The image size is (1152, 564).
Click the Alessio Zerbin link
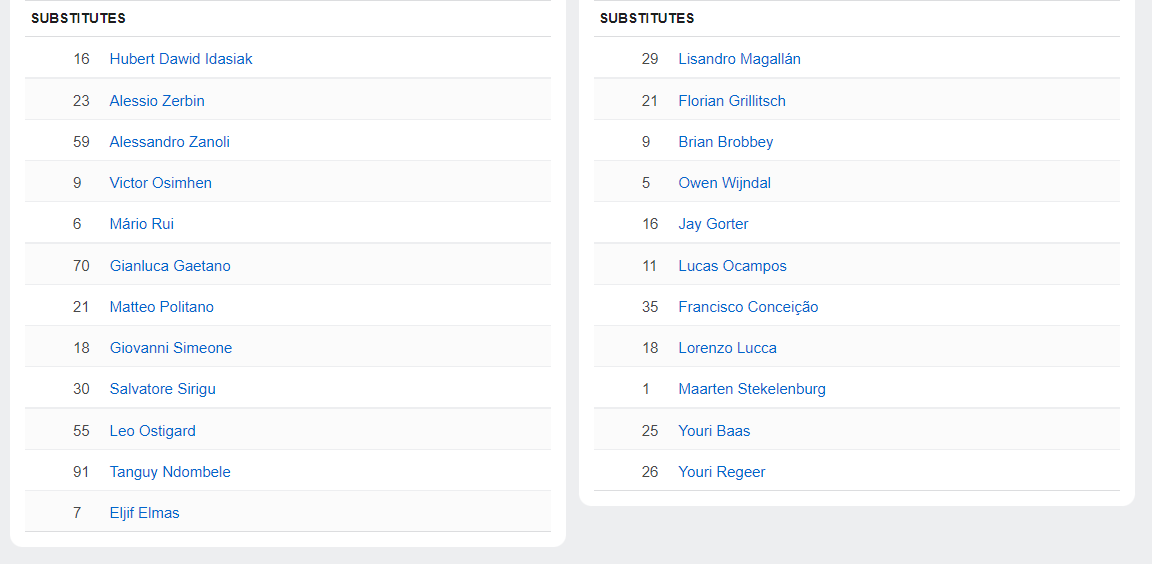pos(157,101)
